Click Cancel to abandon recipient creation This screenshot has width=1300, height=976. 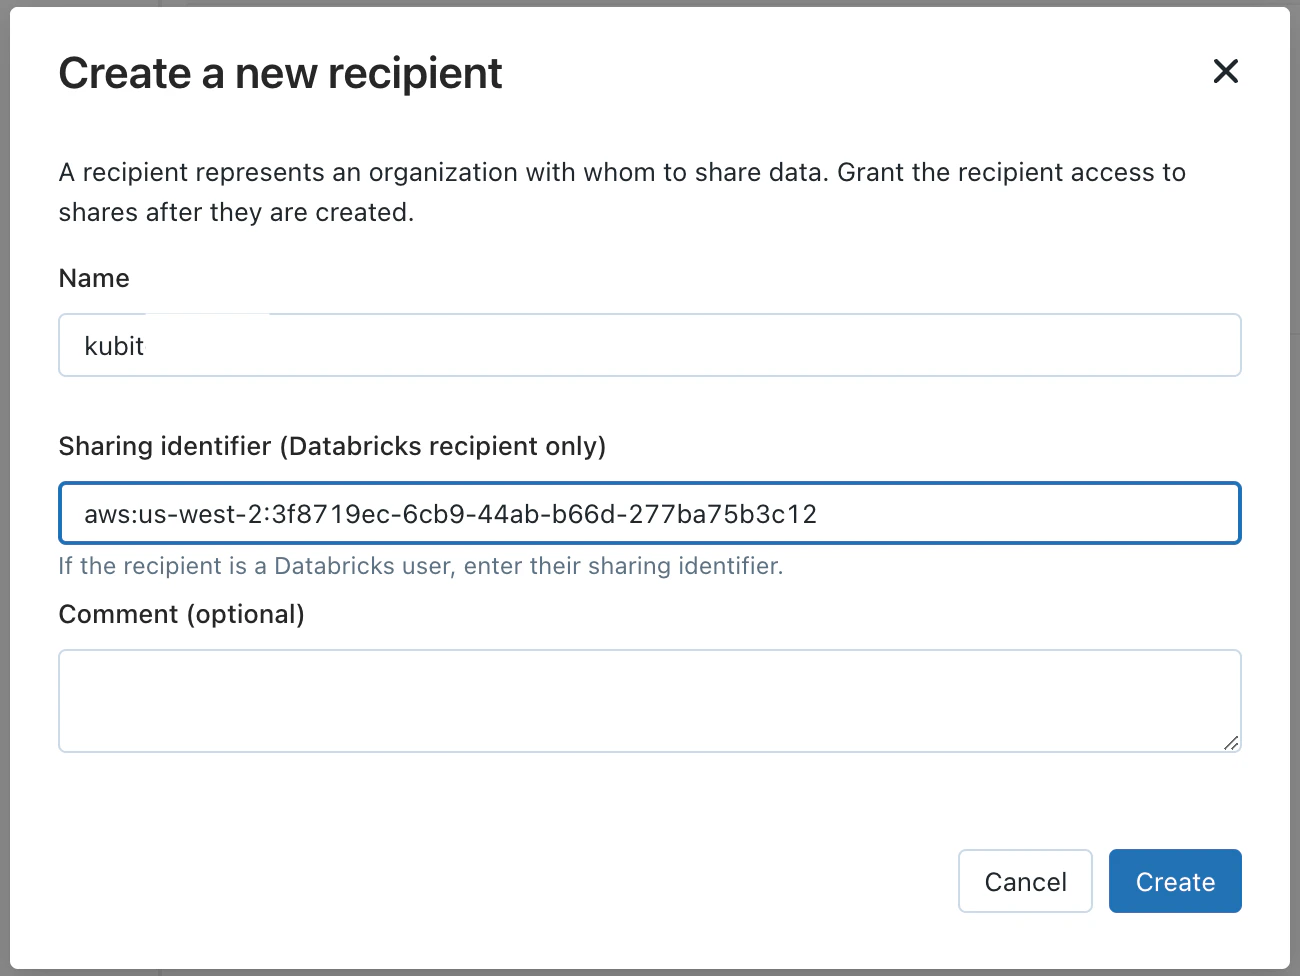pos(1025,881)
